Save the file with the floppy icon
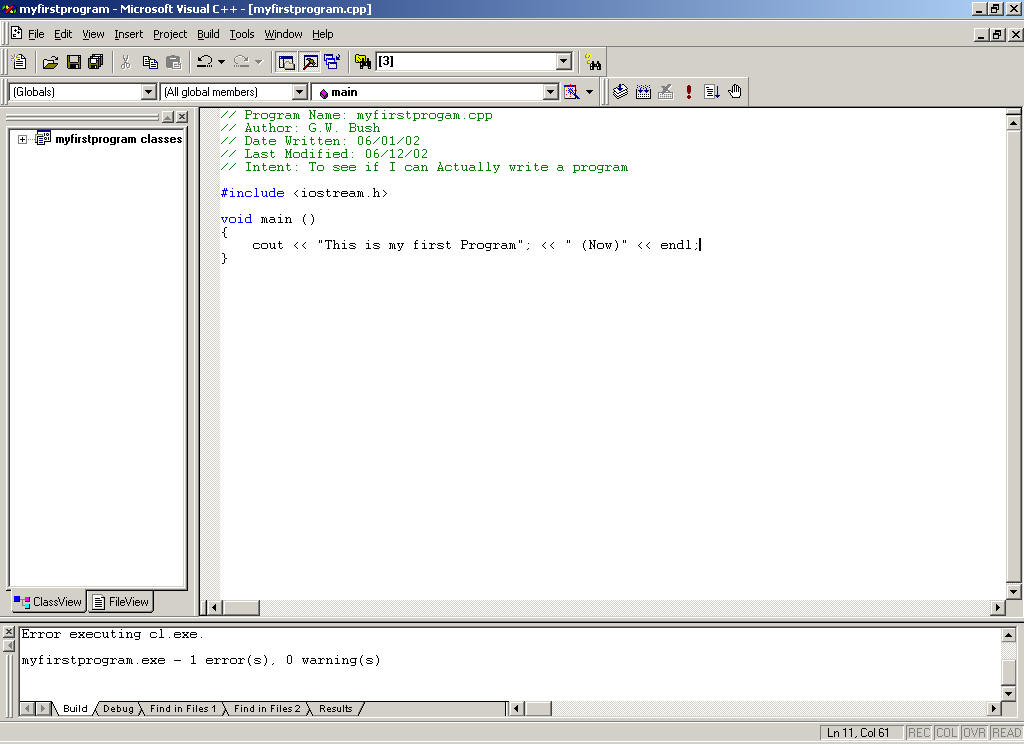The height and width of the screenshot is (744, 1024). click(73, 62)
